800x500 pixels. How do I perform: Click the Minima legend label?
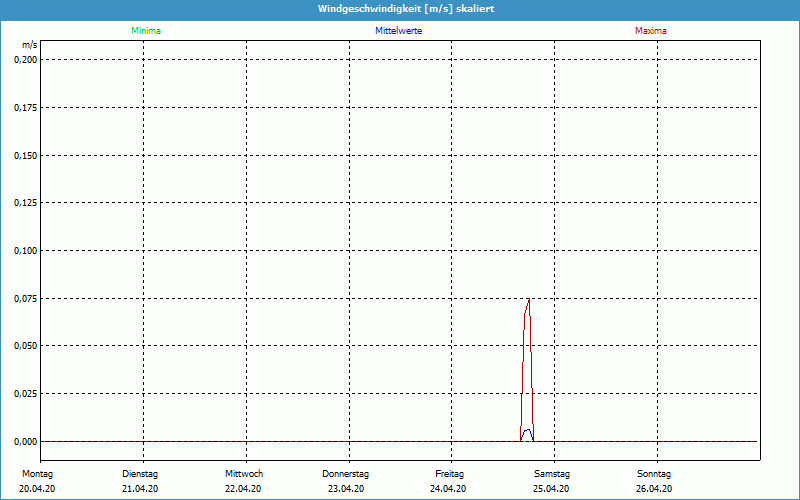click(145, 31)
